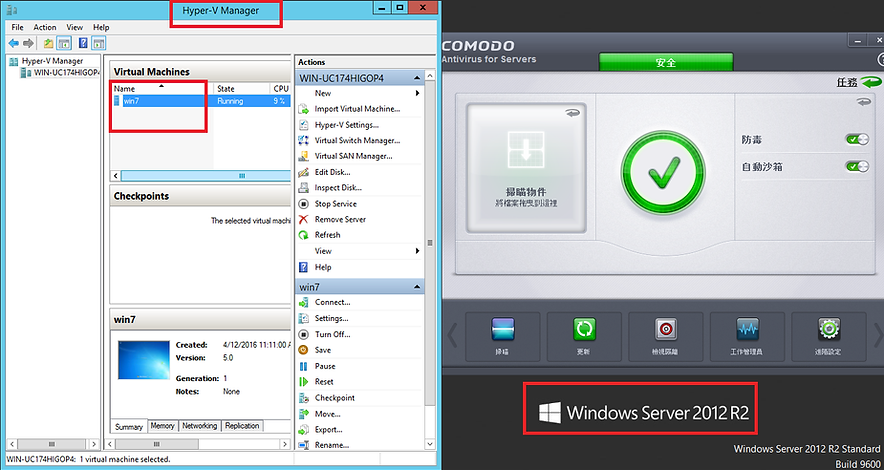Open win7 Settings action
Image resolution: width=884 pixels, height=470 pixels.
point(332,318)
